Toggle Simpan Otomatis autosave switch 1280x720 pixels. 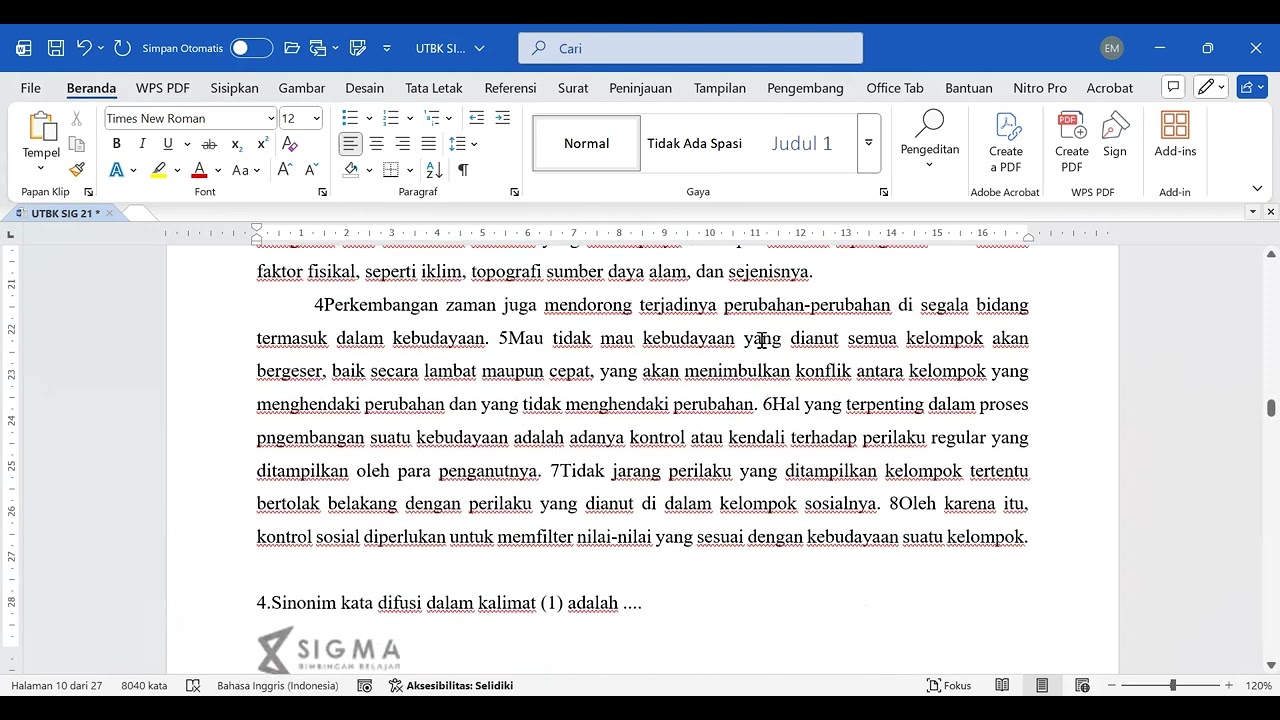251,48
